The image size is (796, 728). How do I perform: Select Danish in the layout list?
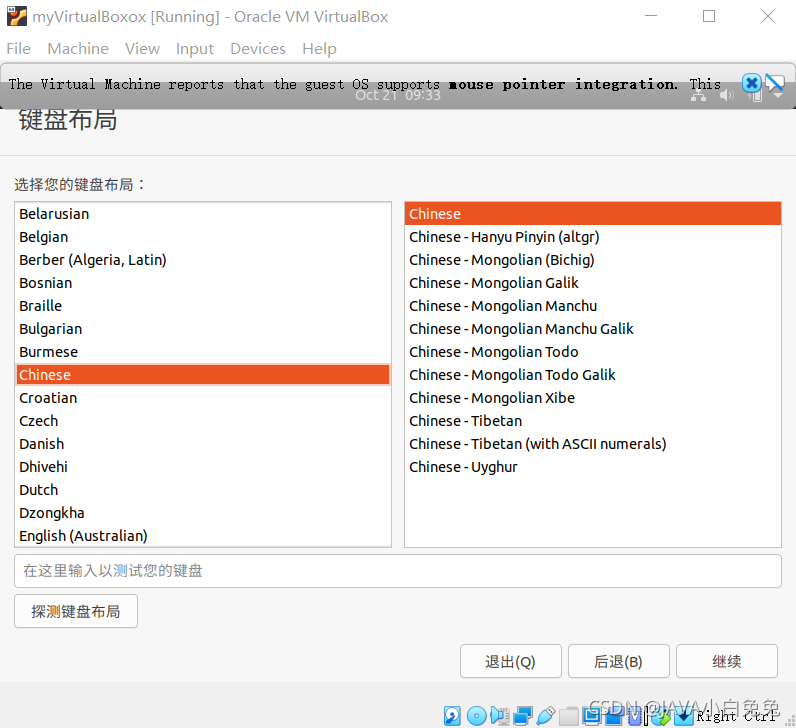[x=203, y=444]
